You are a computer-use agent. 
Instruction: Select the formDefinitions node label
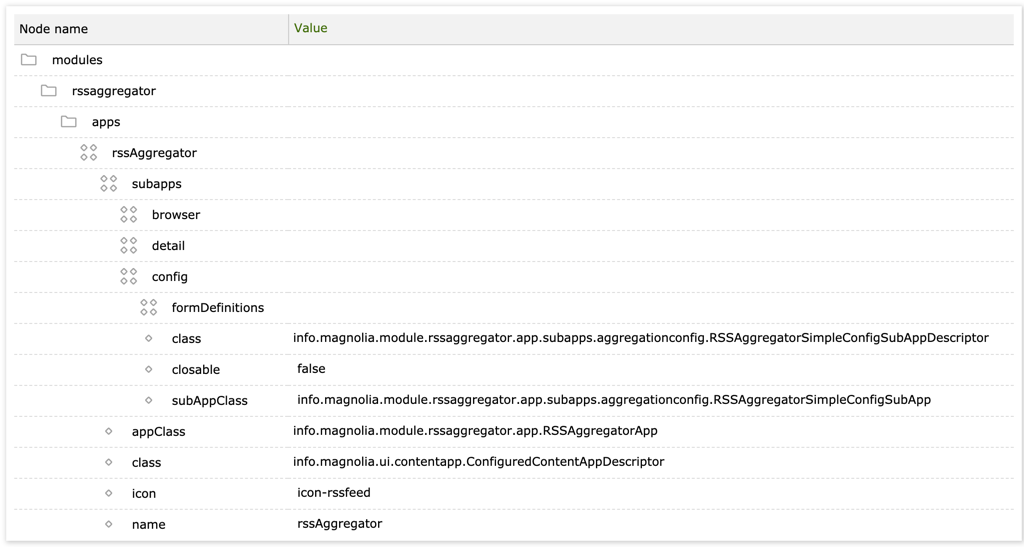coord(218,307)
